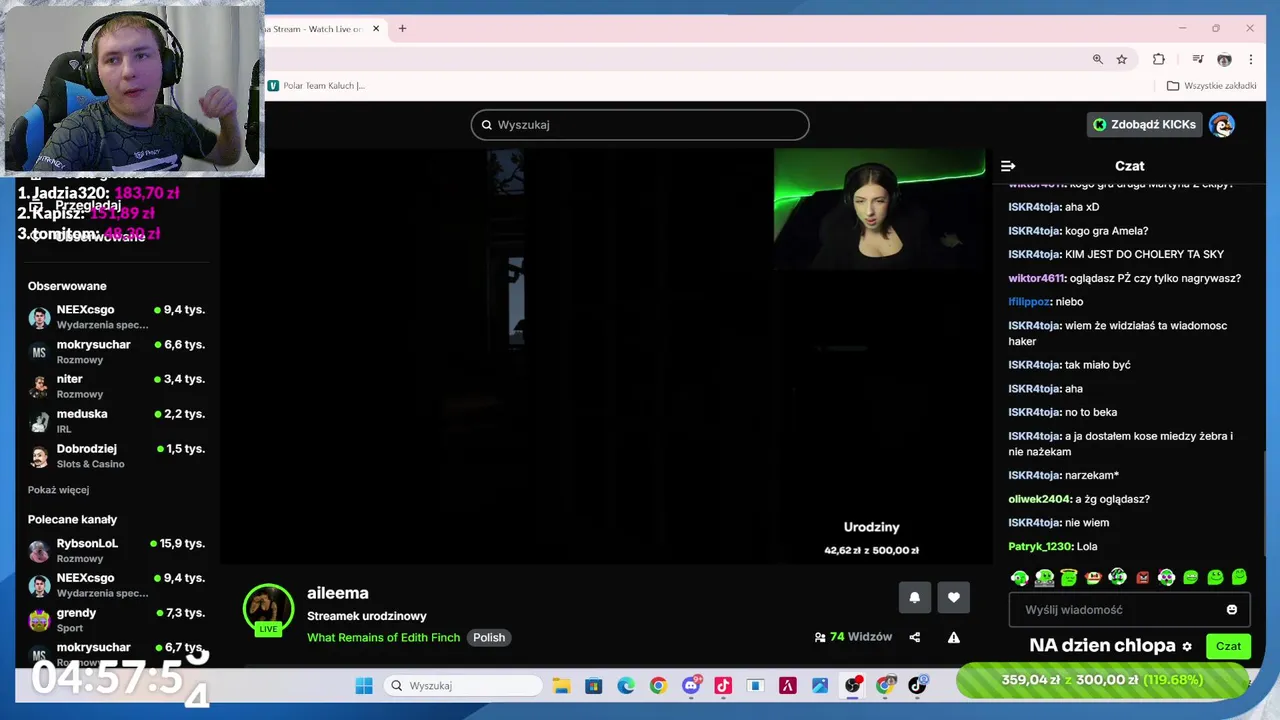Open Windows Start menu
1280x720 pixels.
tap(364, 686)
